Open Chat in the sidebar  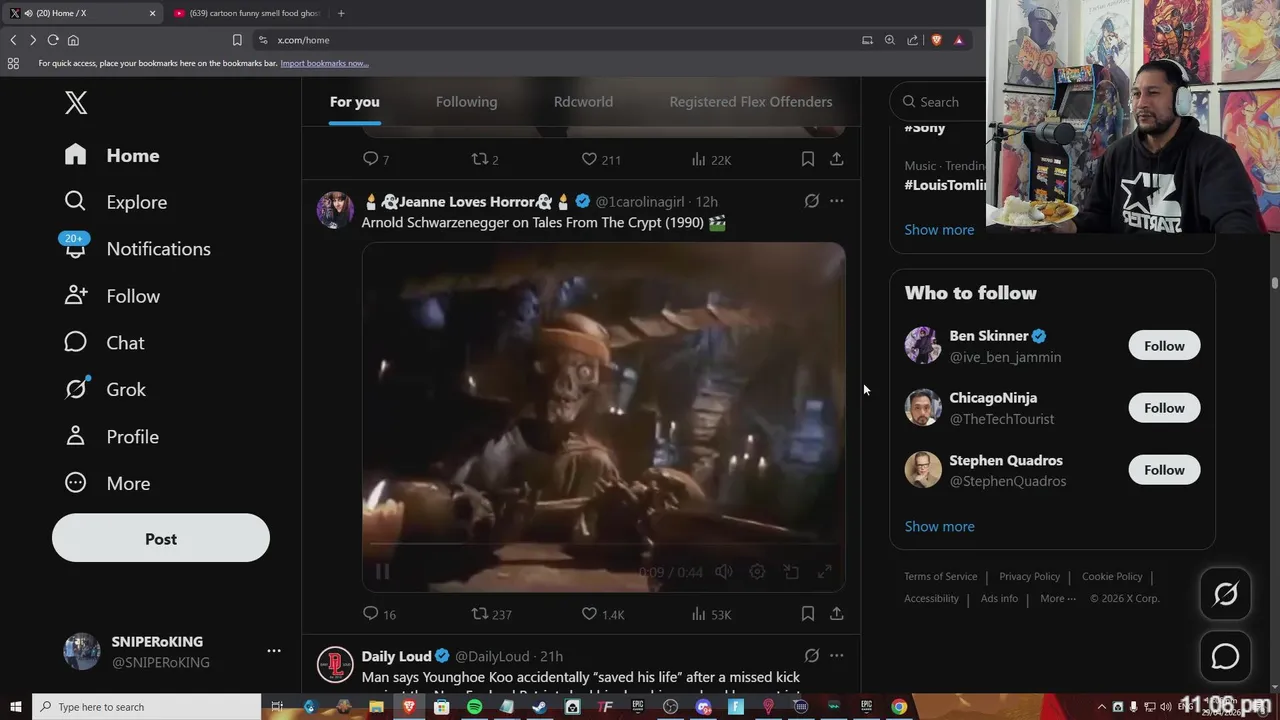coord(104,343)
